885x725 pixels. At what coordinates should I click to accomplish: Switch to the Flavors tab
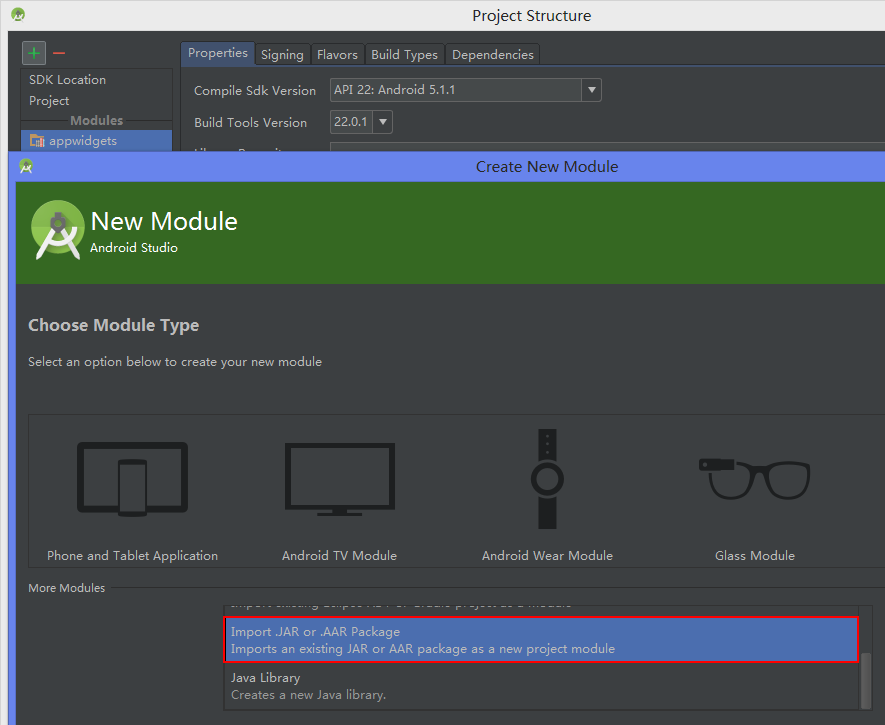coord(337,54)
